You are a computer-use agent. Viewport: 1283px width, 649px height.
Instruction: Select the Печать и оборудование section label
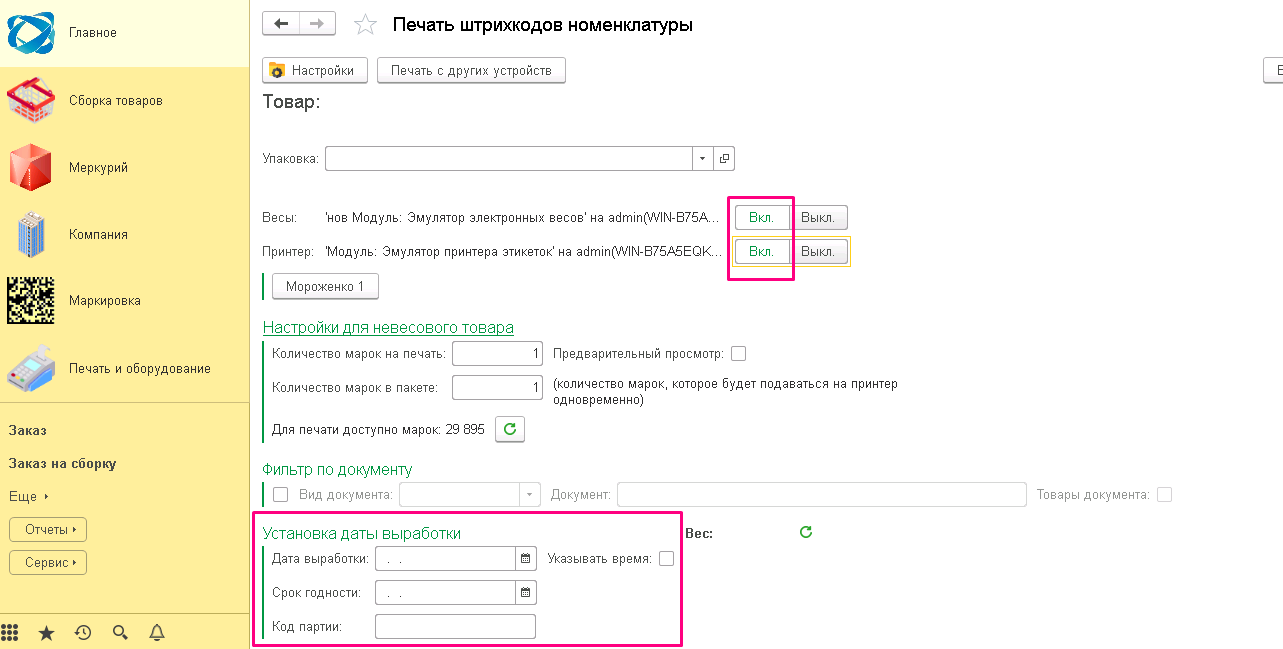coord(139,368)
